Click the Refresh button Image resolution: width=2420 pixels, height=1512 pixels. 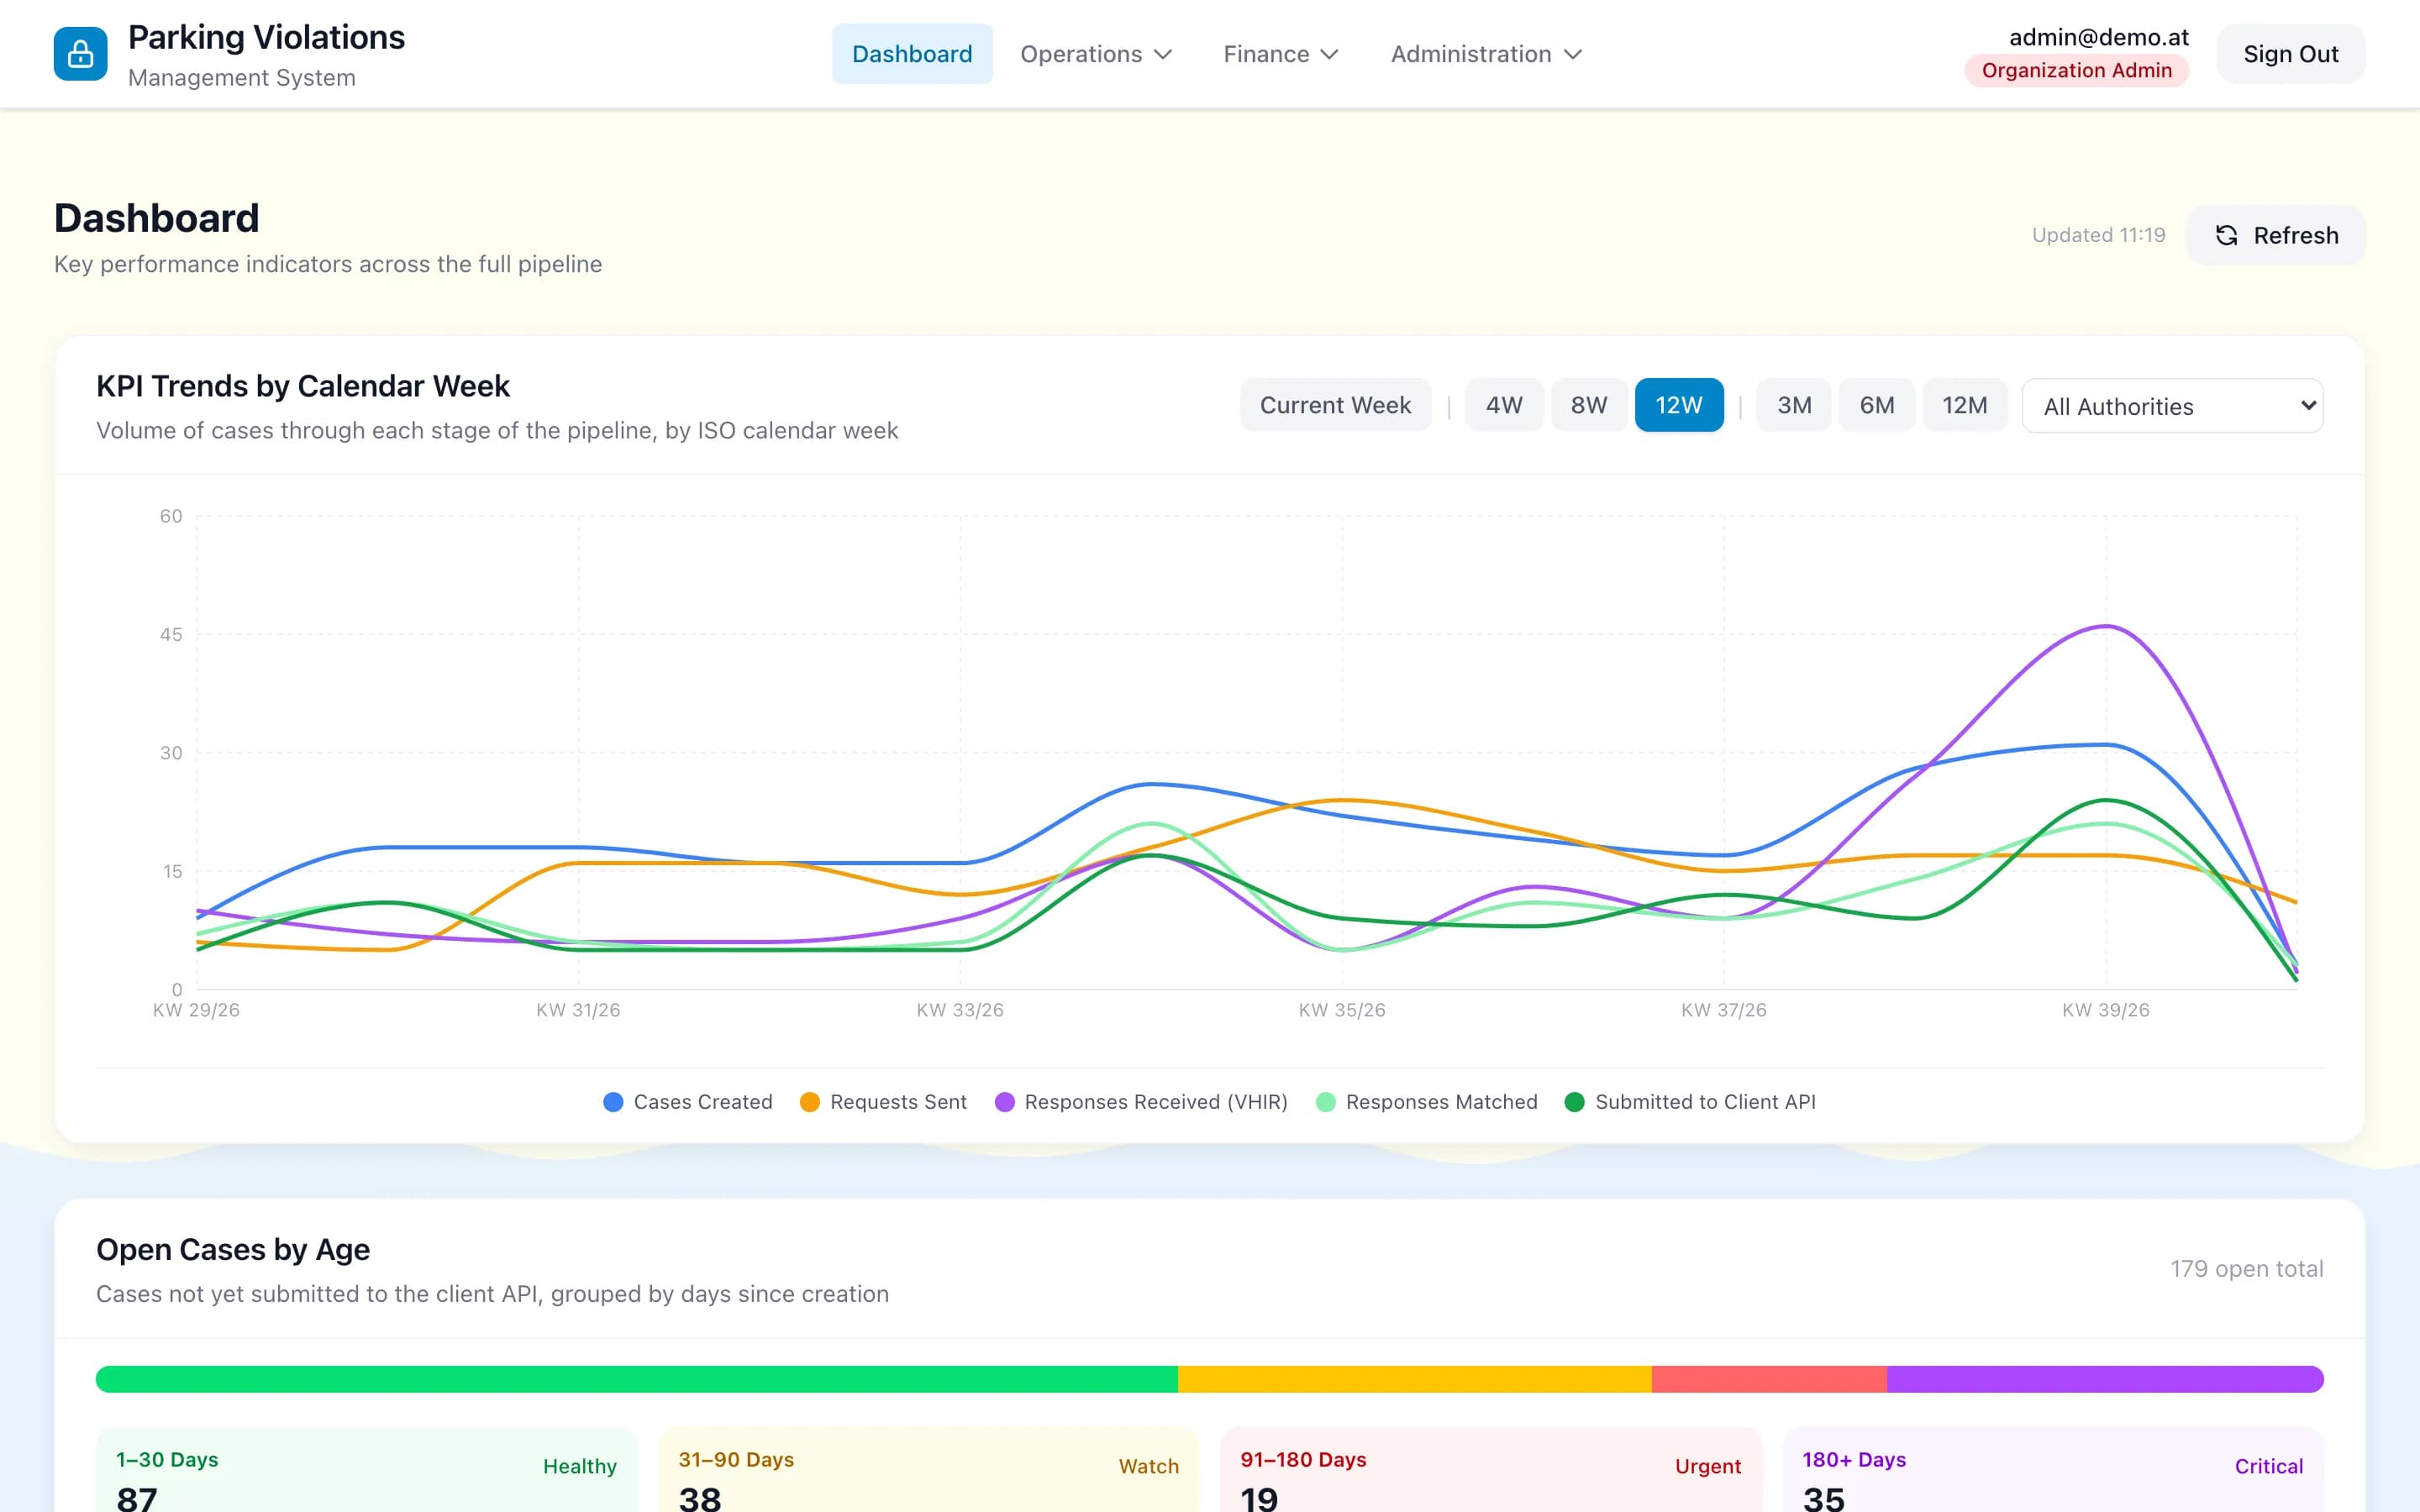point(2276,235)
